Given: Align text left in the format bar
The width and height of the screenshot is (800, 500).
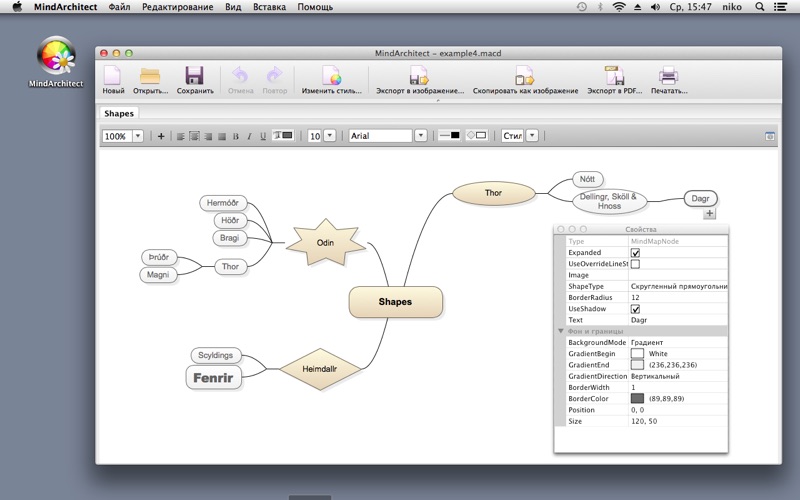Looking at the screenshot, I should tap(181, 136).
